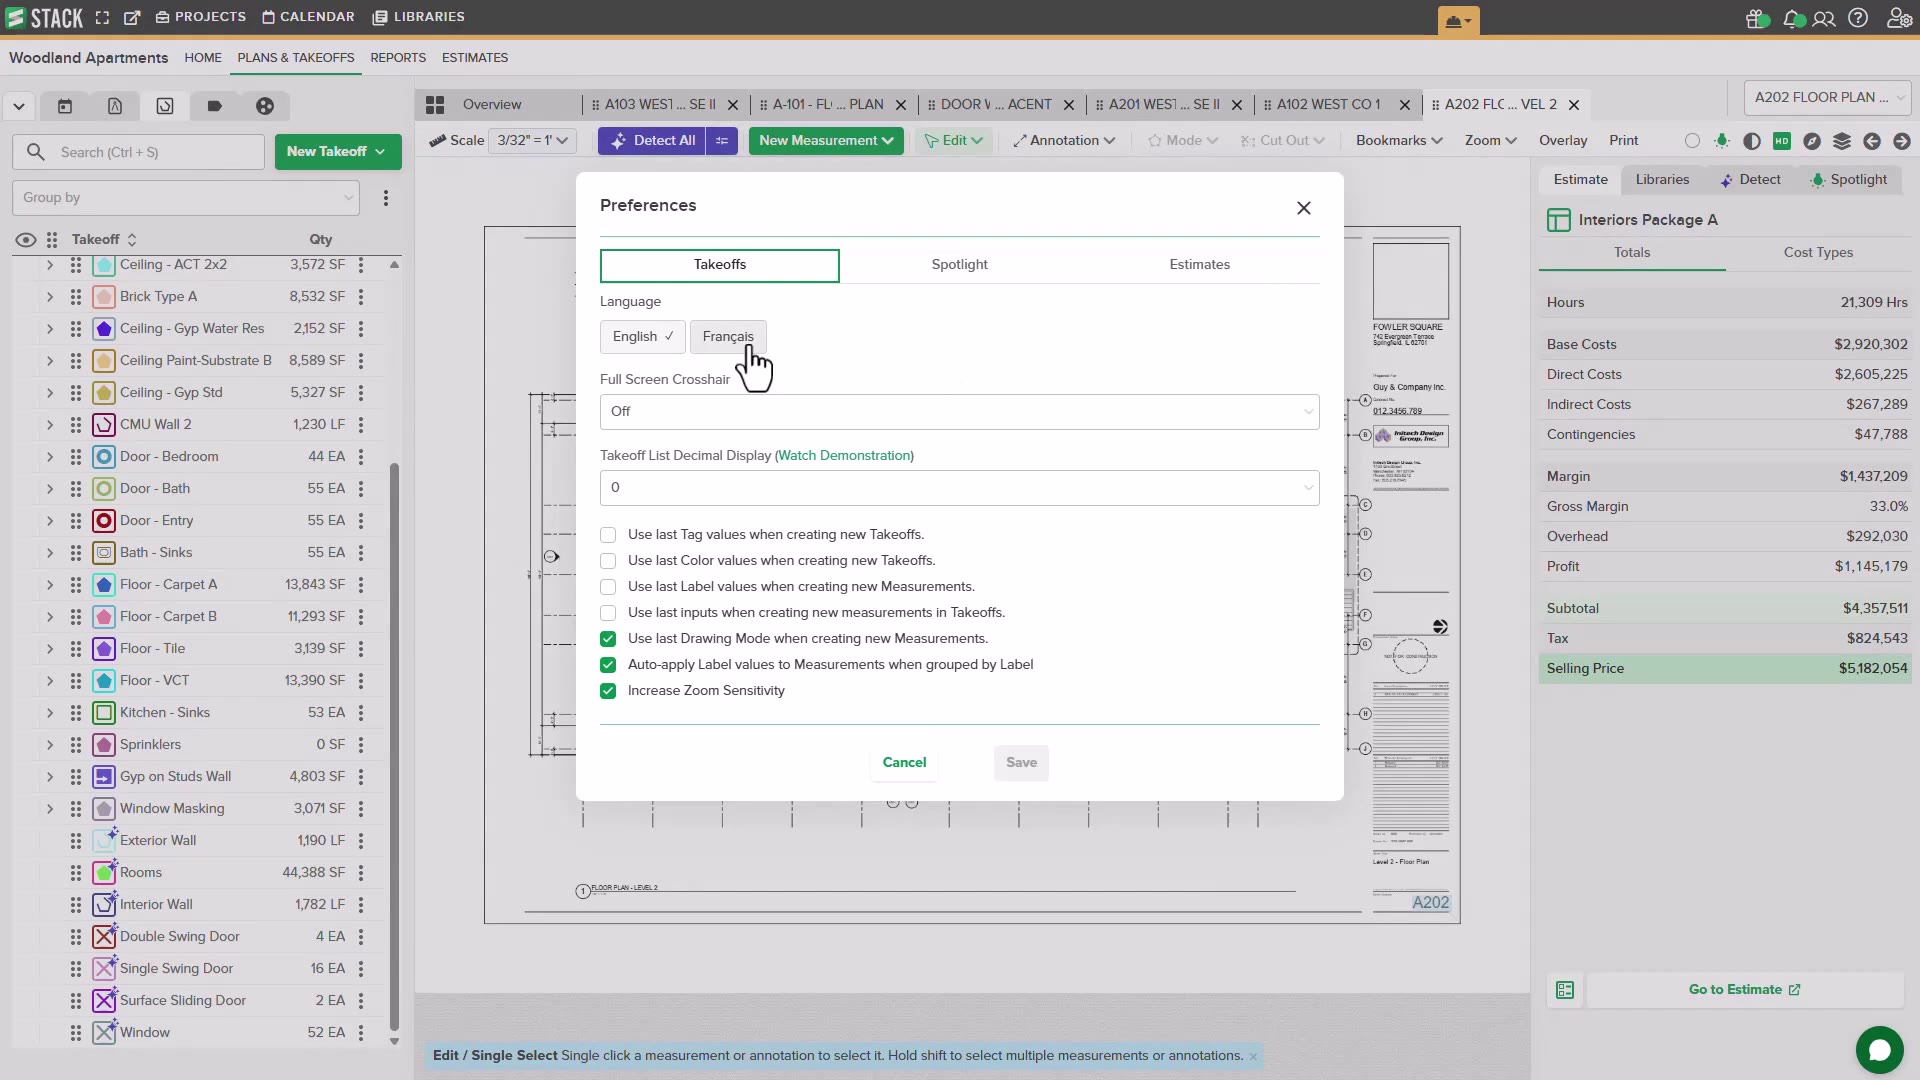
Task: Click the estimate worksheet icon beside Go to Estimate
Action: click(1565, 990)
